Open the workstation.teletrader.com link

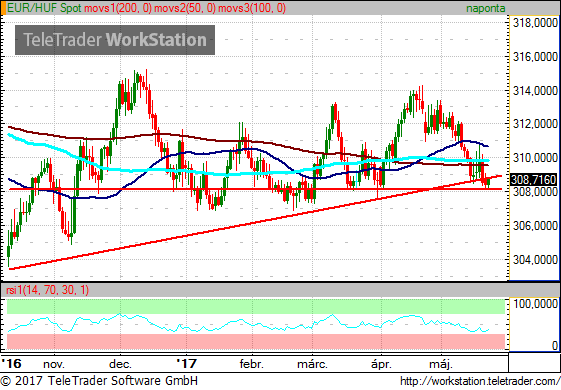480,381
